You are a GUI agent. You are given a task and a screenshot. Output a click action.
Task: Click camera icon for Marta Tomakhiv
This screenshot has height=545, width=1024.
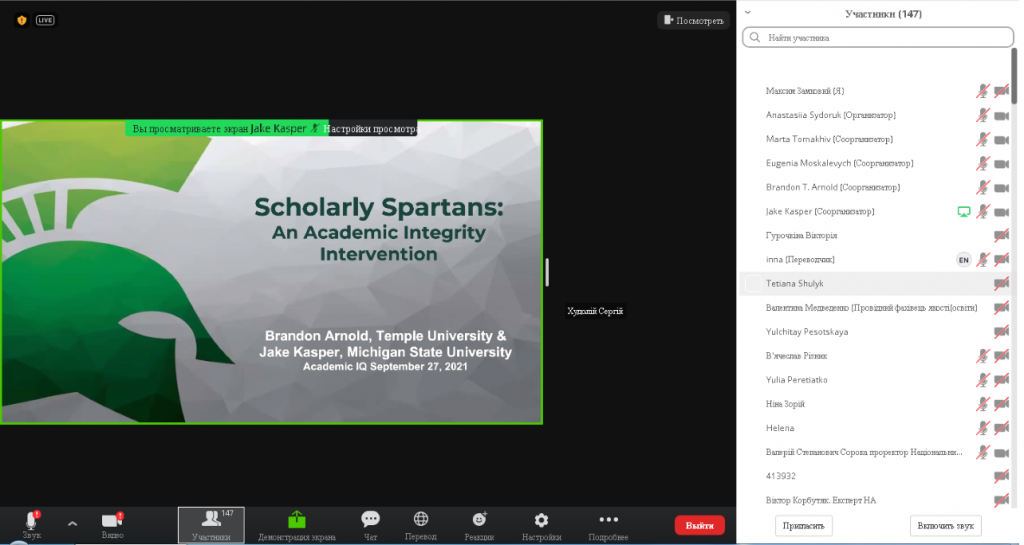1001,140
